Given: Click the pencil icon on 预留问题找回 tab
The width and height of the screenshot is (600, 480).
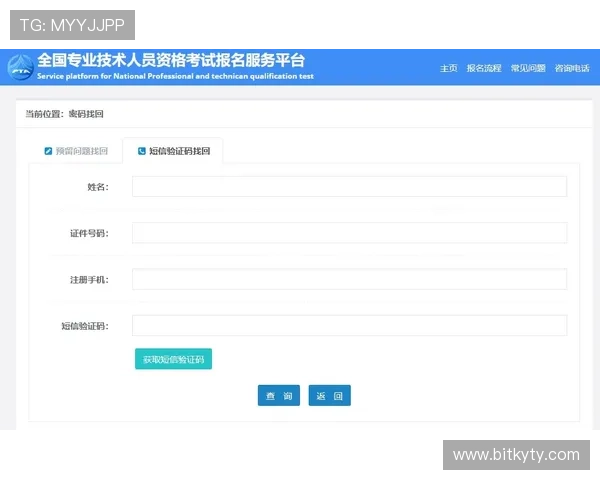Looking at the screenshot, I should (x=48, y=151).
